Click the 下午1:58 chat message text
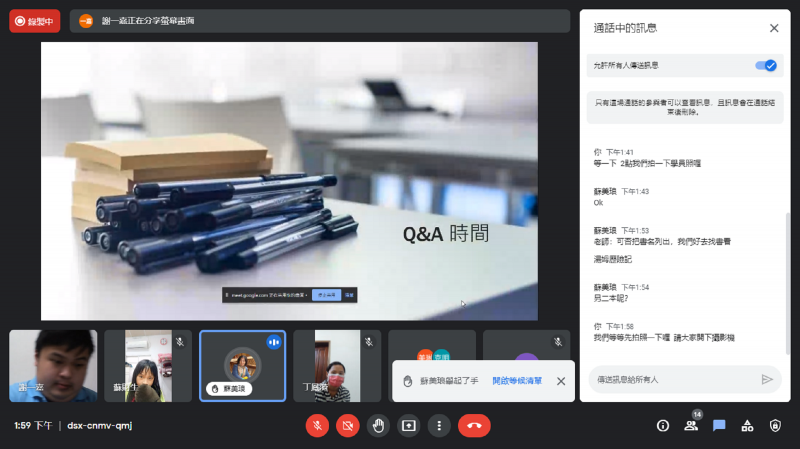The width and height of the screenshot is (800, 449). pyautogui.click(x=664, y=338)
